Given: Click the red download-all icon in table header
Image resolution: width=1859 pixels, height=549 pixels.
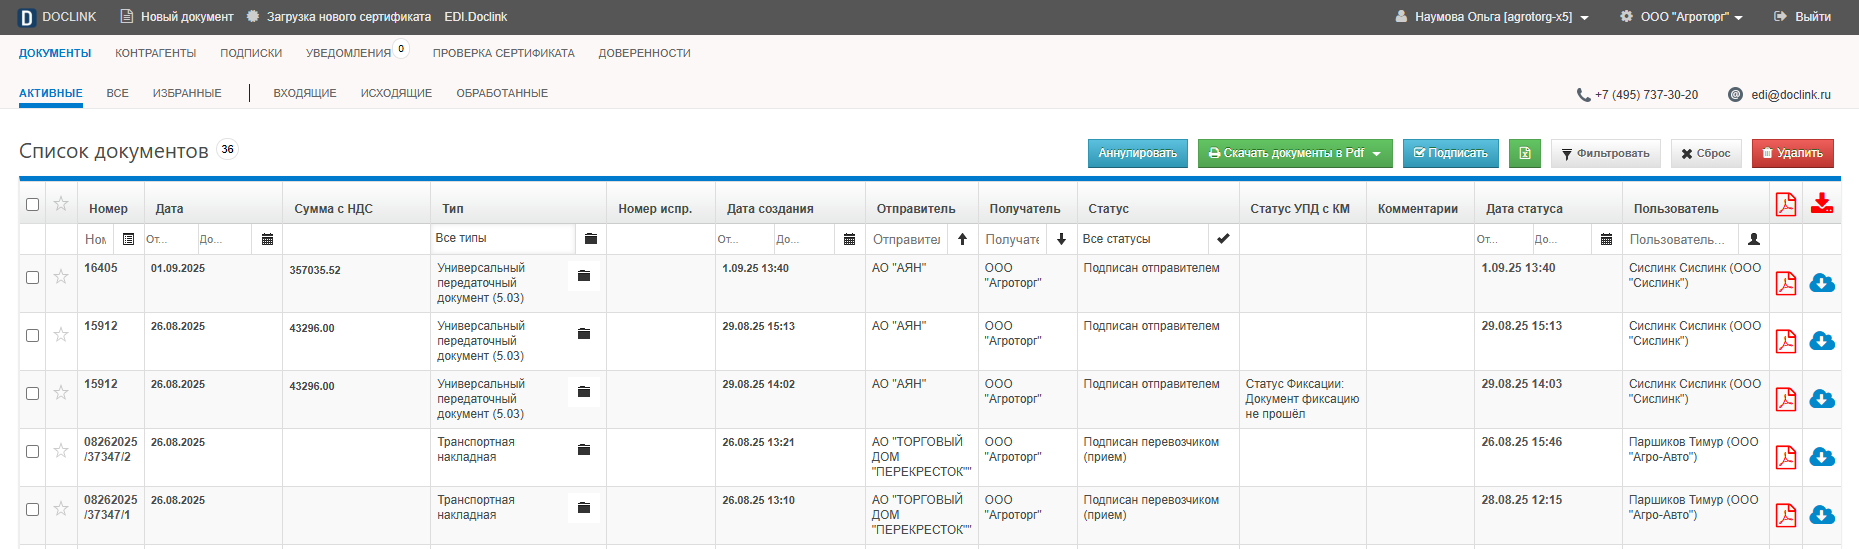Looking at the screenshot, I should click(x=1822, y=203).
